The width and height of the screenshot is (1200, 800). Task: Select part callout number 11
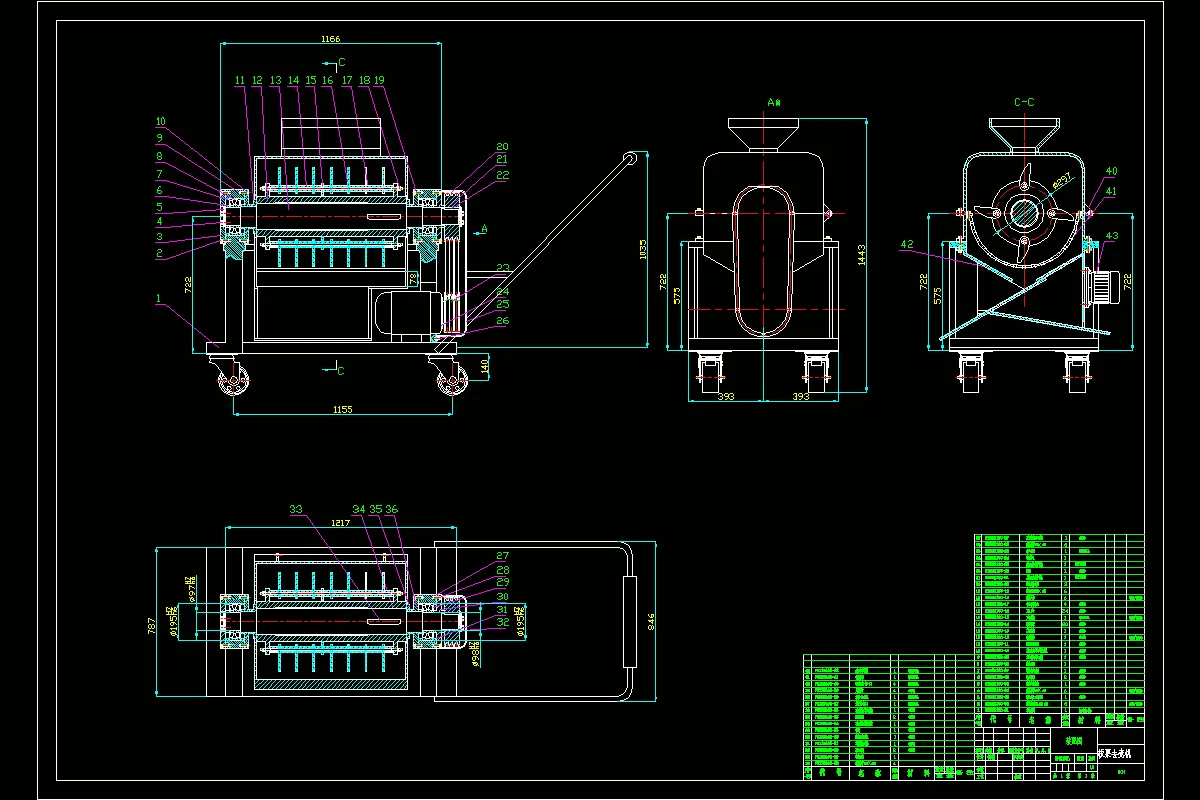coord(239,80)
